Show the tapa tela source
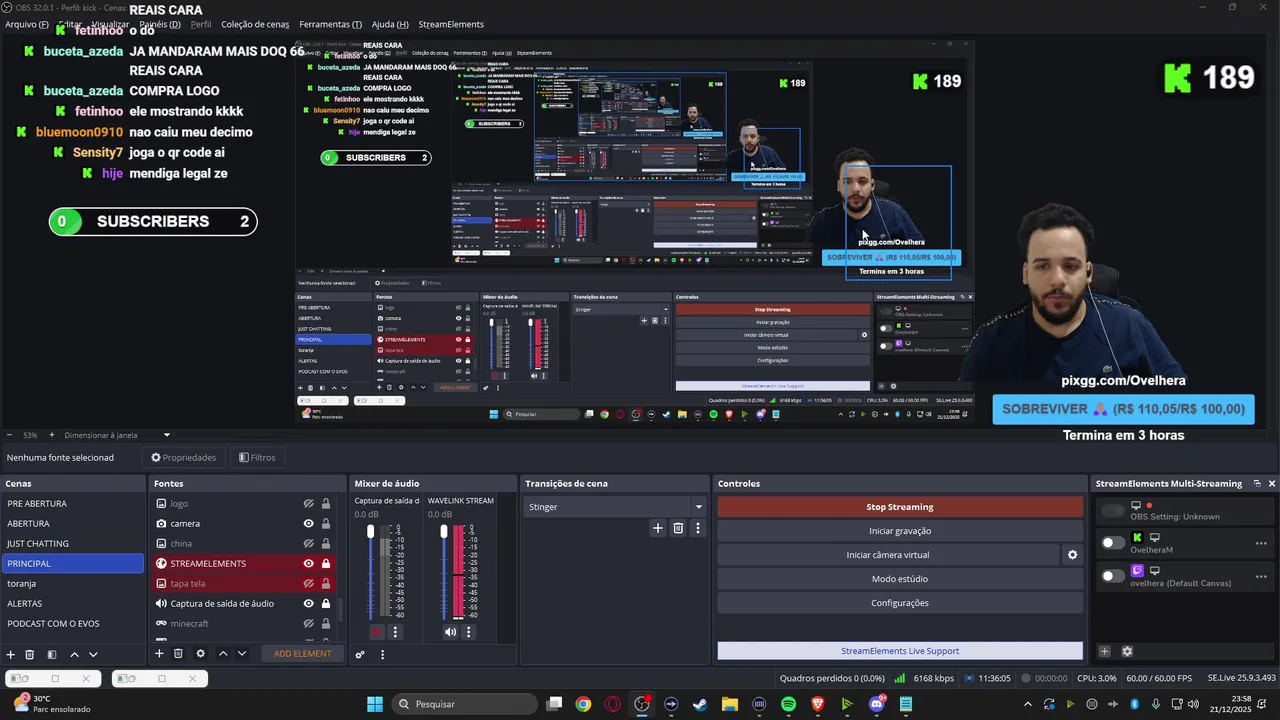 click(309, 584)
